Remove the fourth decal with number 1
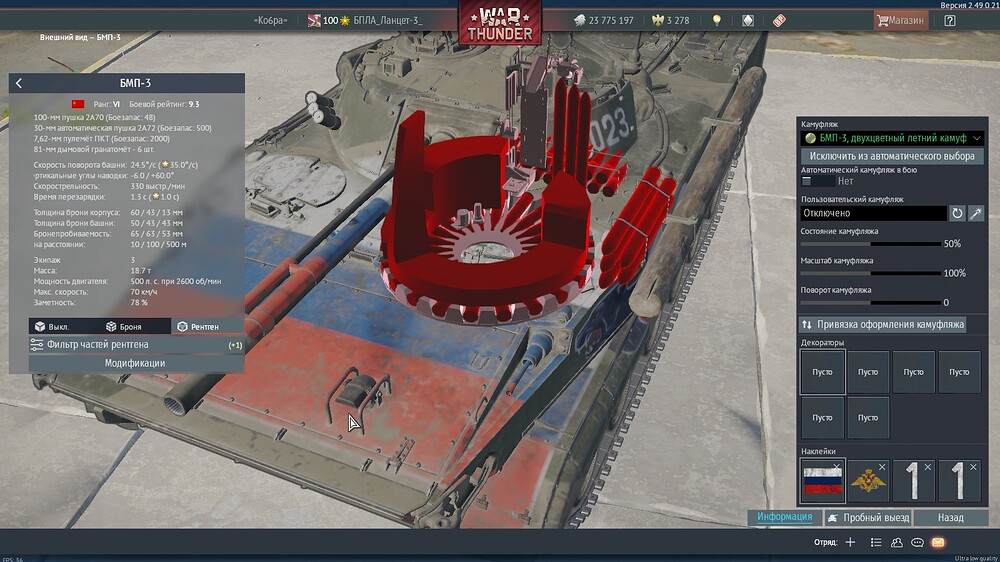 pos(973,467)
